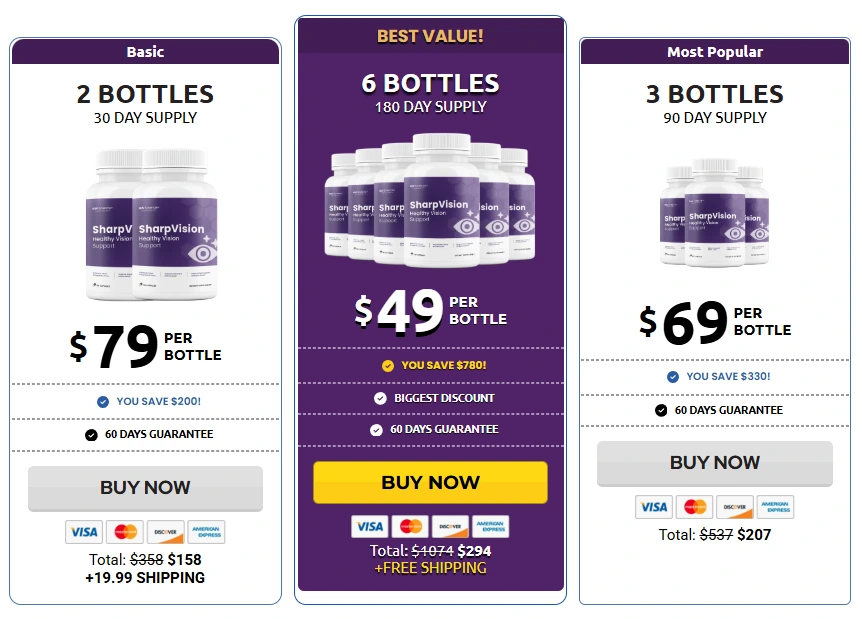Click the "You Save $780!" yellow checkmark
The image size is (862, 619).
388,366
